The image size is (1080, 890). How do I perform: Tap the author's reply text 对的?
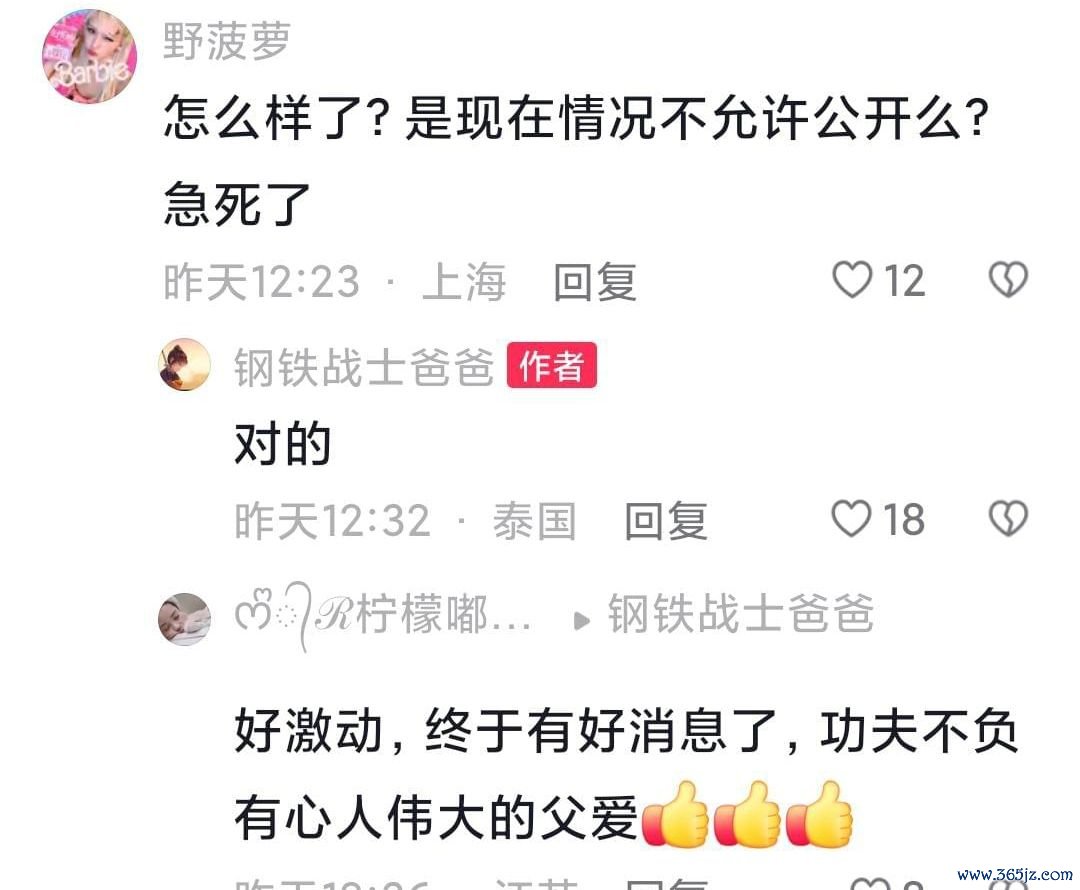pyautogui.click(x=282, y=444)
